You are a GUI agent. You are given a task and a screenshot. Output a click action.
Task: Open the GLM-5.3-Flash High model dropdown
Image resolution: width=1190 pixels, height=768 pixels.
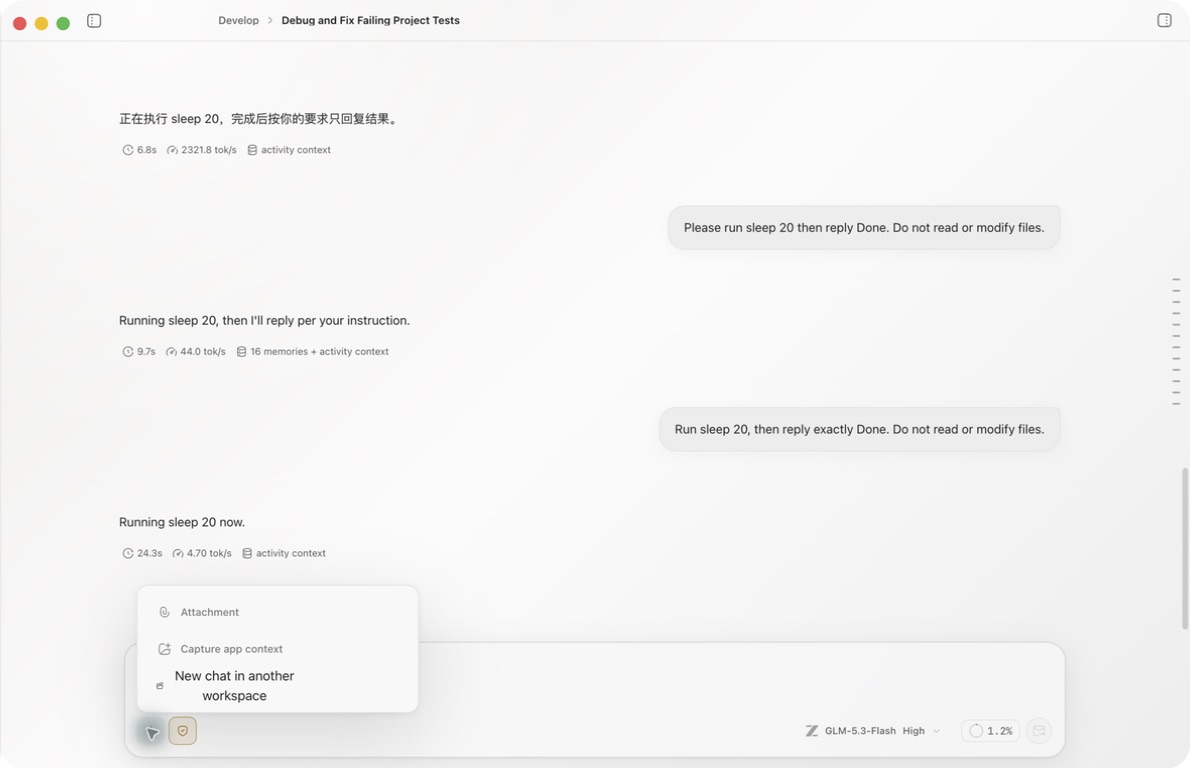873,731
